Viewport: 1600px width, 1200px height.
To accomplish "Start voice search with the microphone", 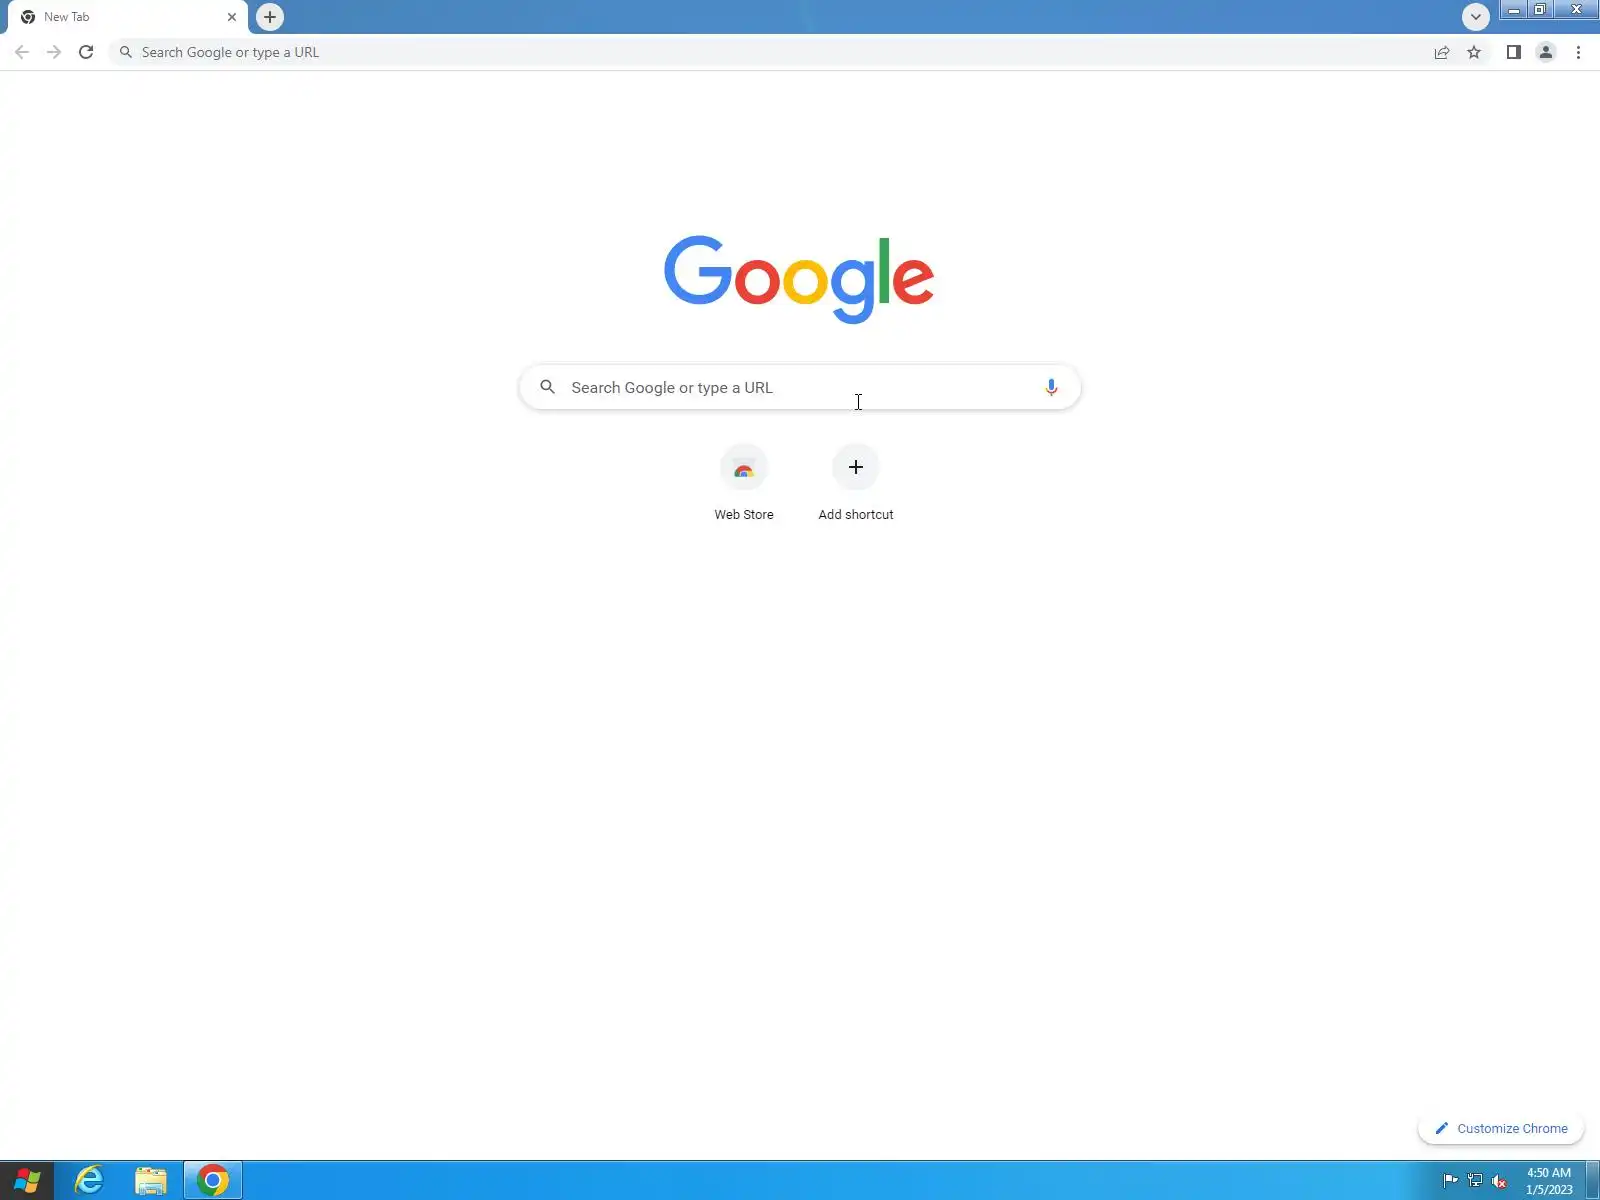I will pos(1051,387).
